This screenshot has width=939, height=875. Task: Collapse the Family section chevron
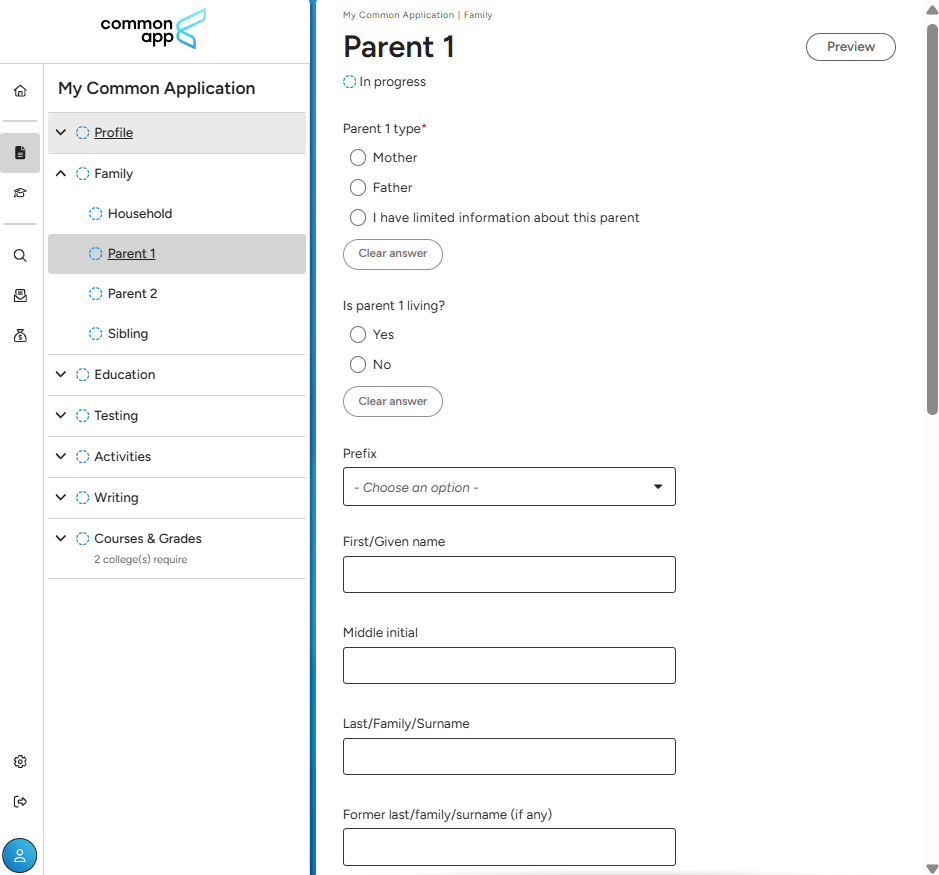[61, 174]
